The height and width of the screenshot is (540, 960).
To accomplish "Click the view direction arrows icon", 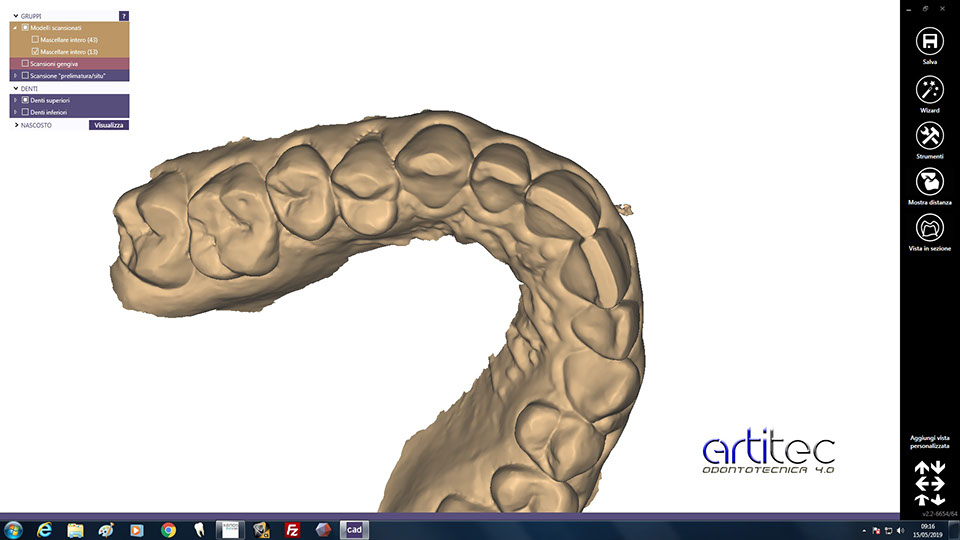I will pyautogui.click(x=929, y=483).
